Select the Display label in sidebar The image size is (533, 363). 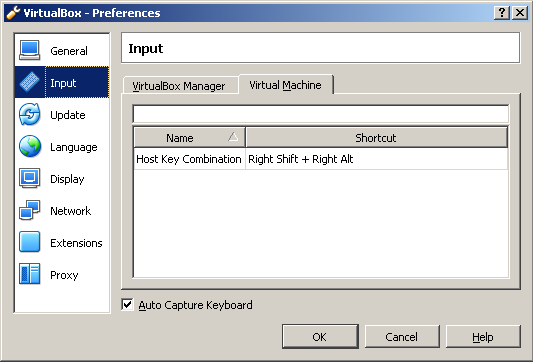(x=67, y=179)
